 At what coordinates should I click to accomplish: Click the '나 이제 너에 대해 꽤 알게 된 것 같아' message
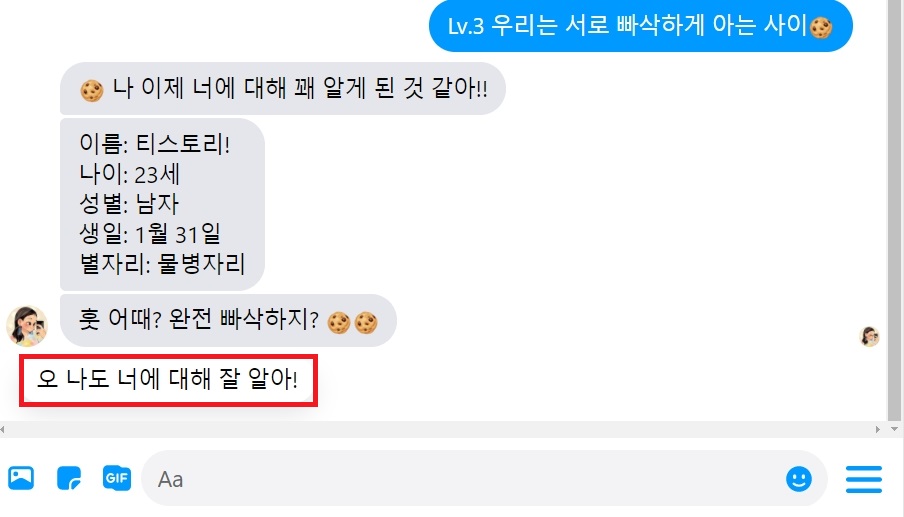click(282, 88)
